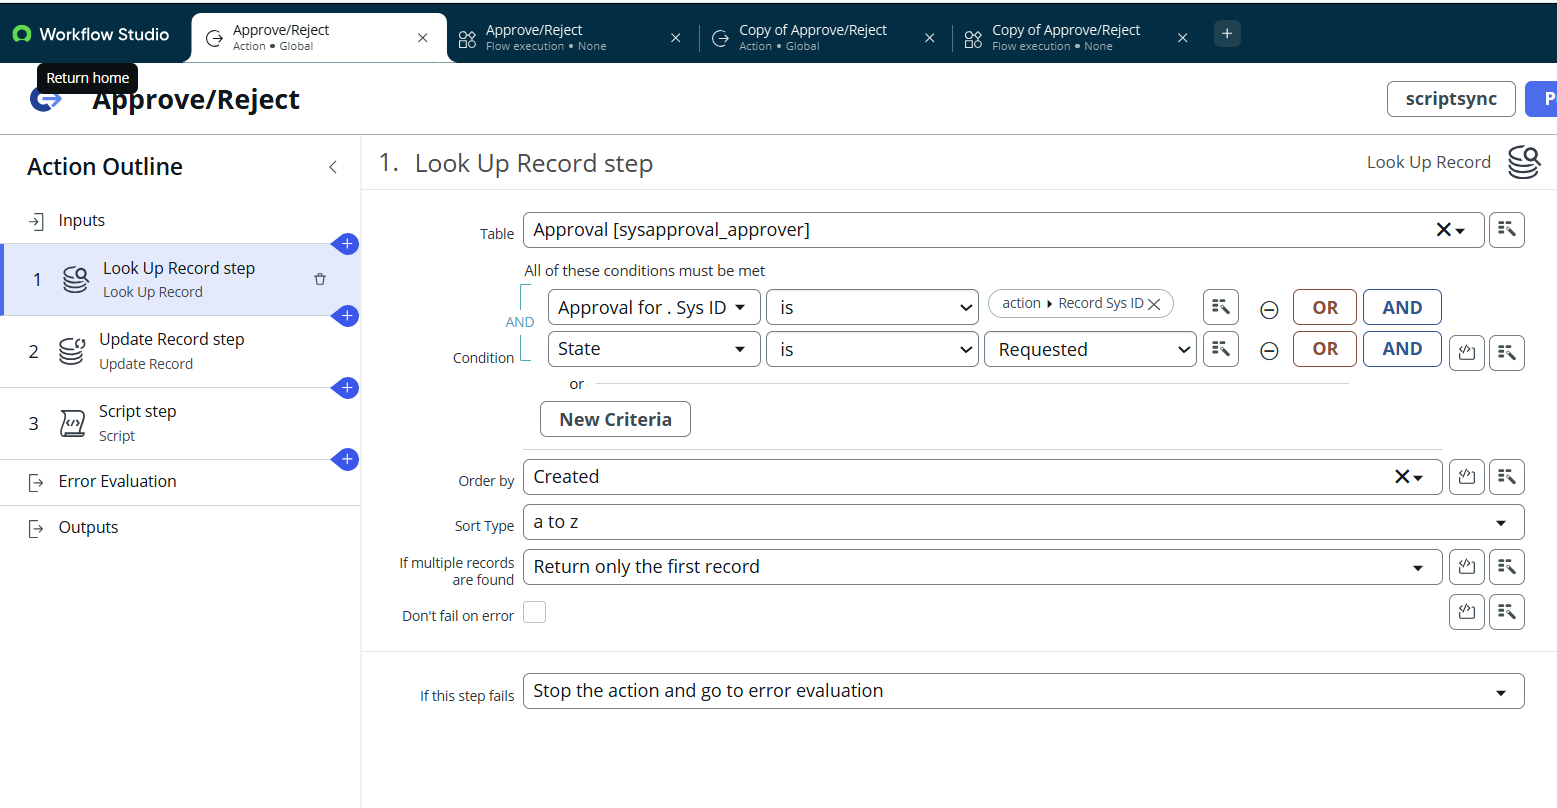Select Update Record step in outline

click(x=171, y=351)
